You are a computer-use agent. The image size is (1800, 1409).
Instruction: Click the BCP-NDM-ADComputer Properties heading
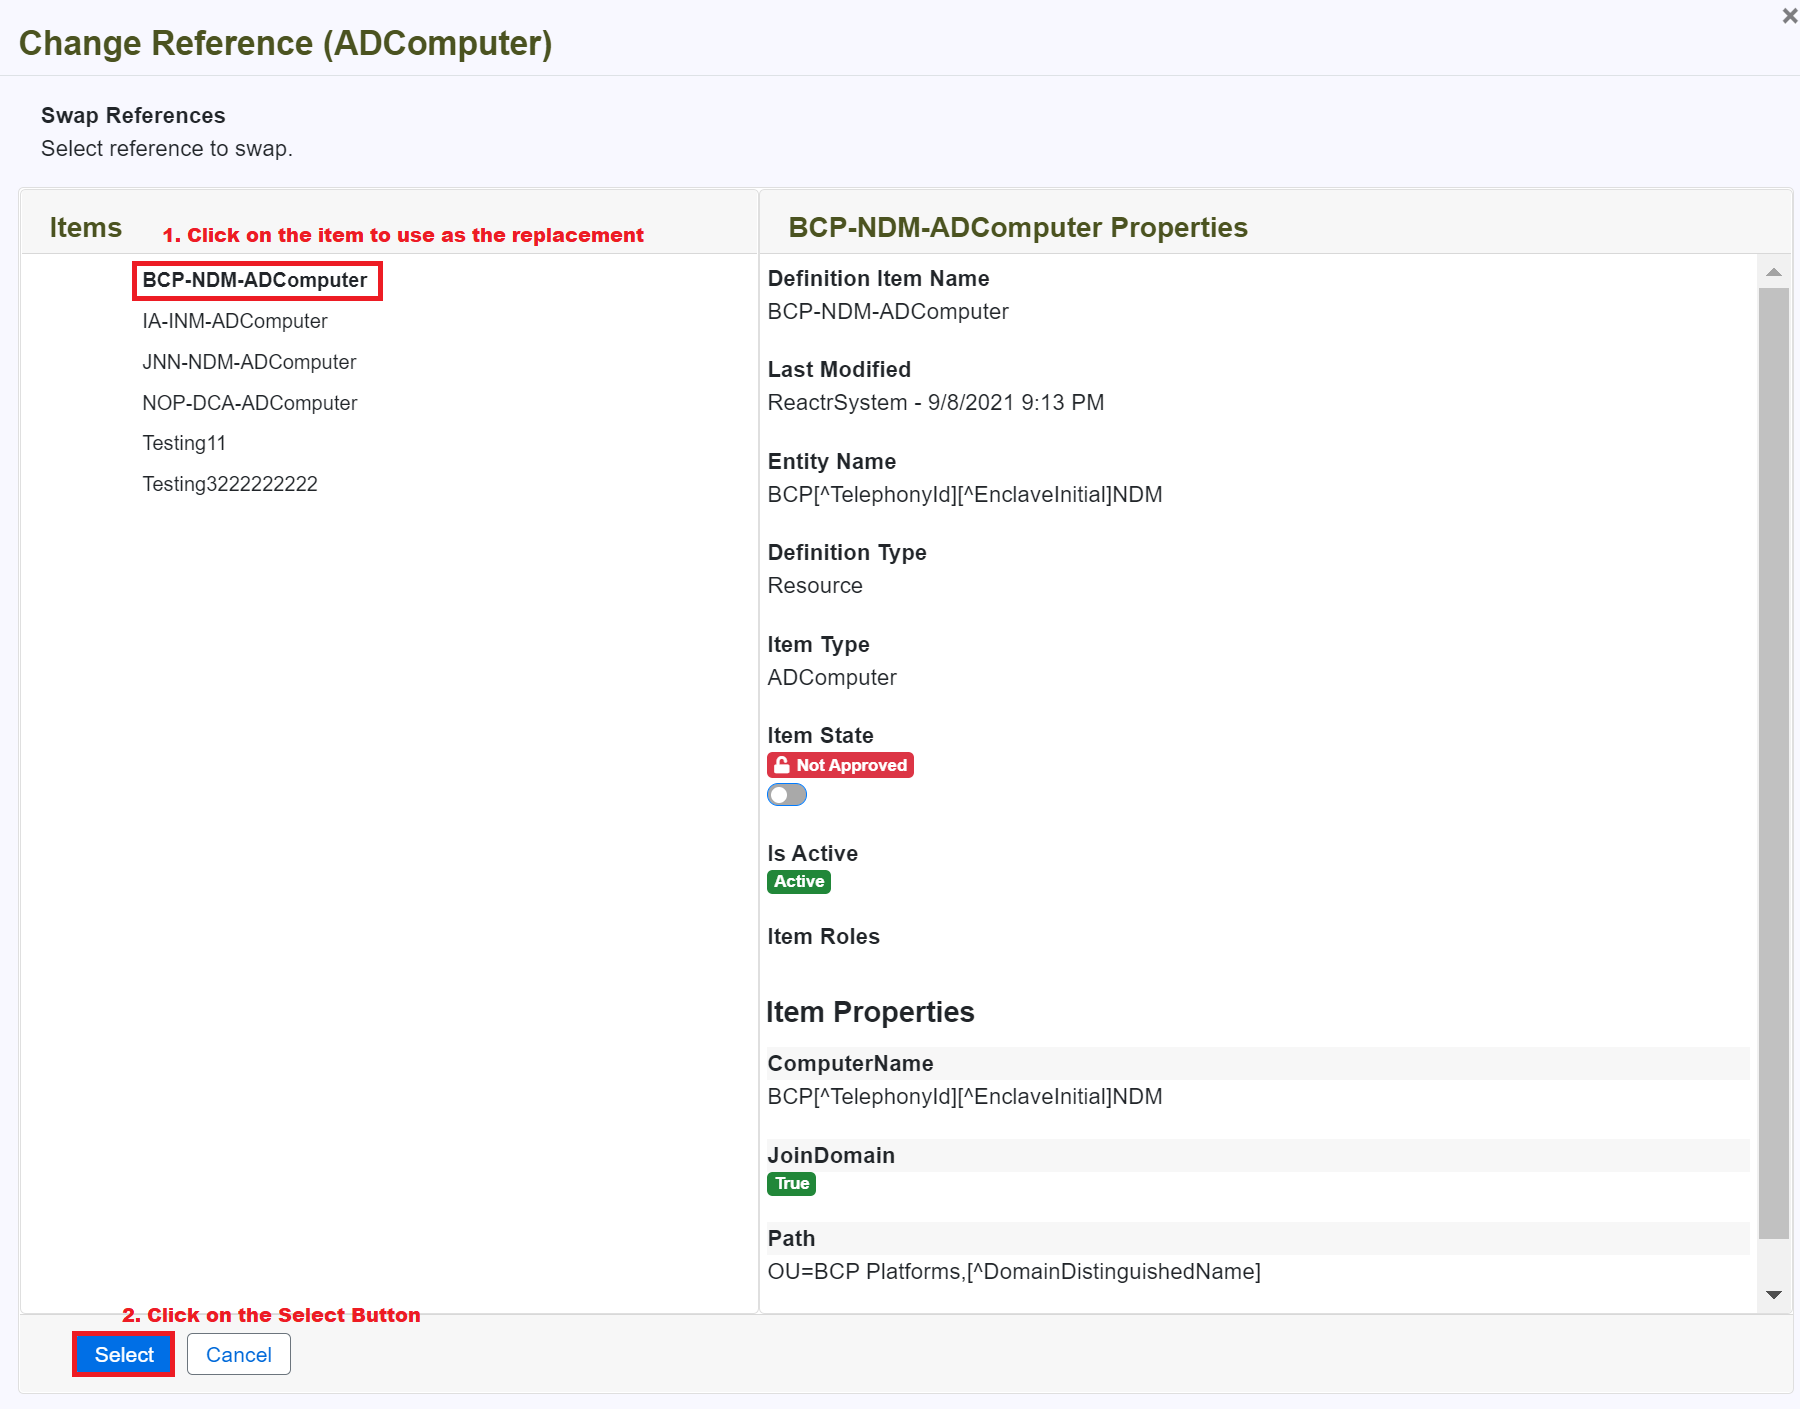(1018, 228)
